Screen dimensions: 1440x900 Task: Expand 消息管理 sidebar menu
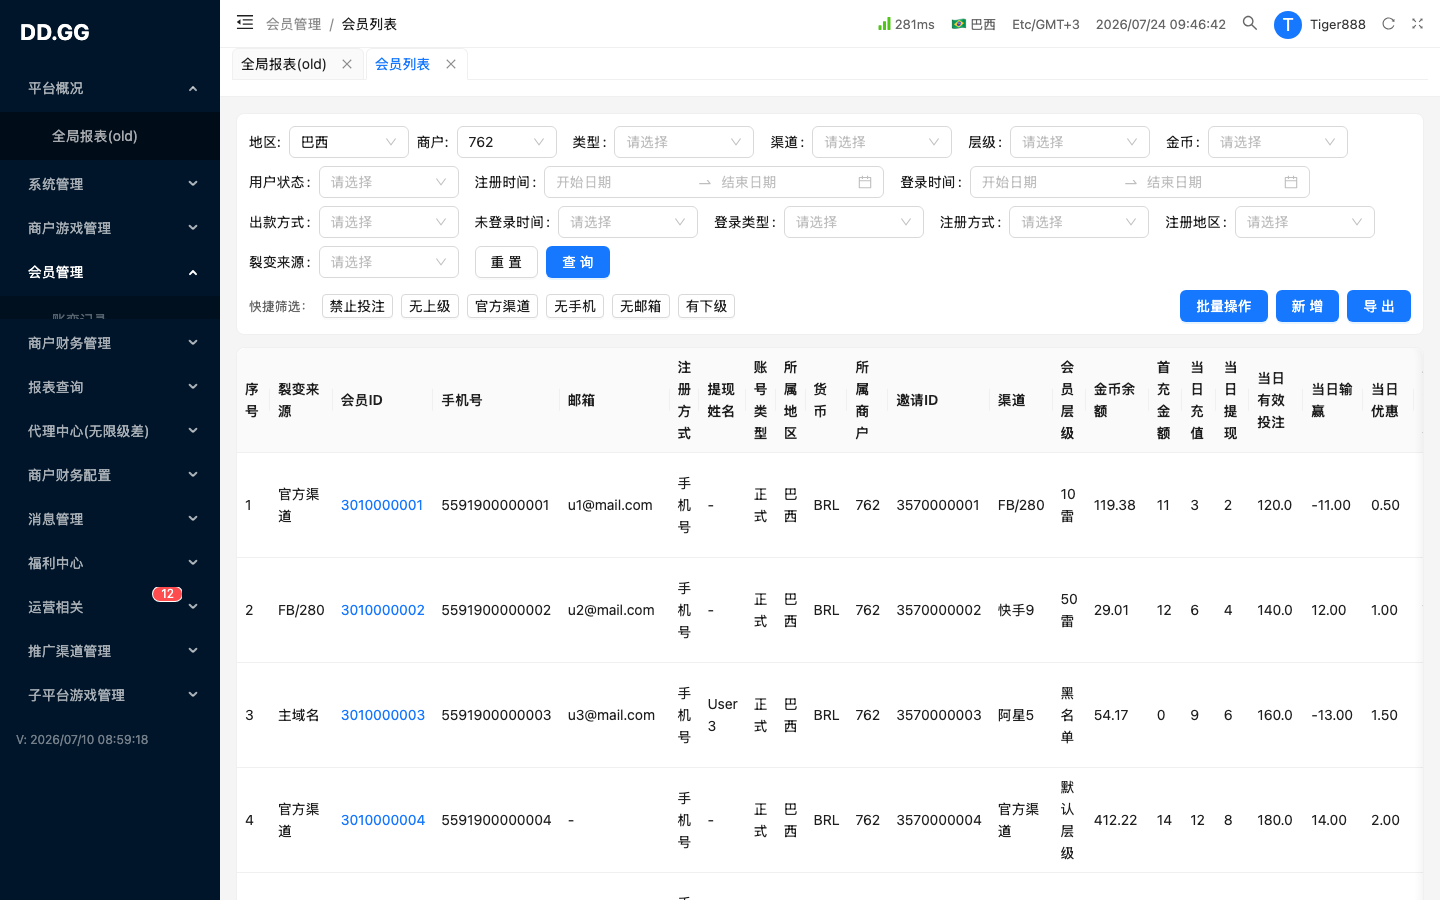tap(110, 519)
